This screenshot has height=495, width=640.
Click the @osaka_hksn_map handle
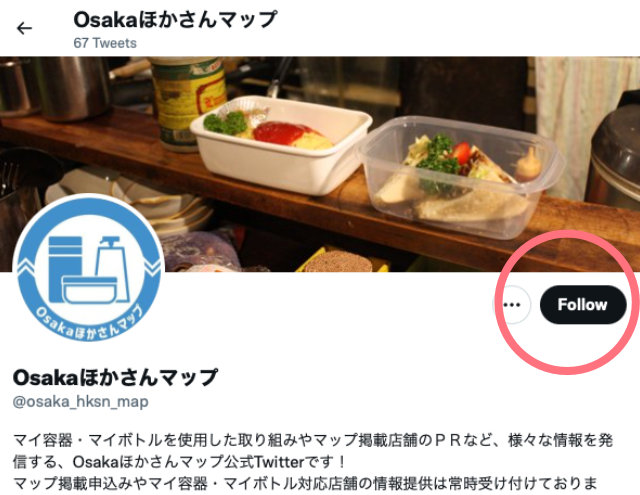click(x=80, y=402)
